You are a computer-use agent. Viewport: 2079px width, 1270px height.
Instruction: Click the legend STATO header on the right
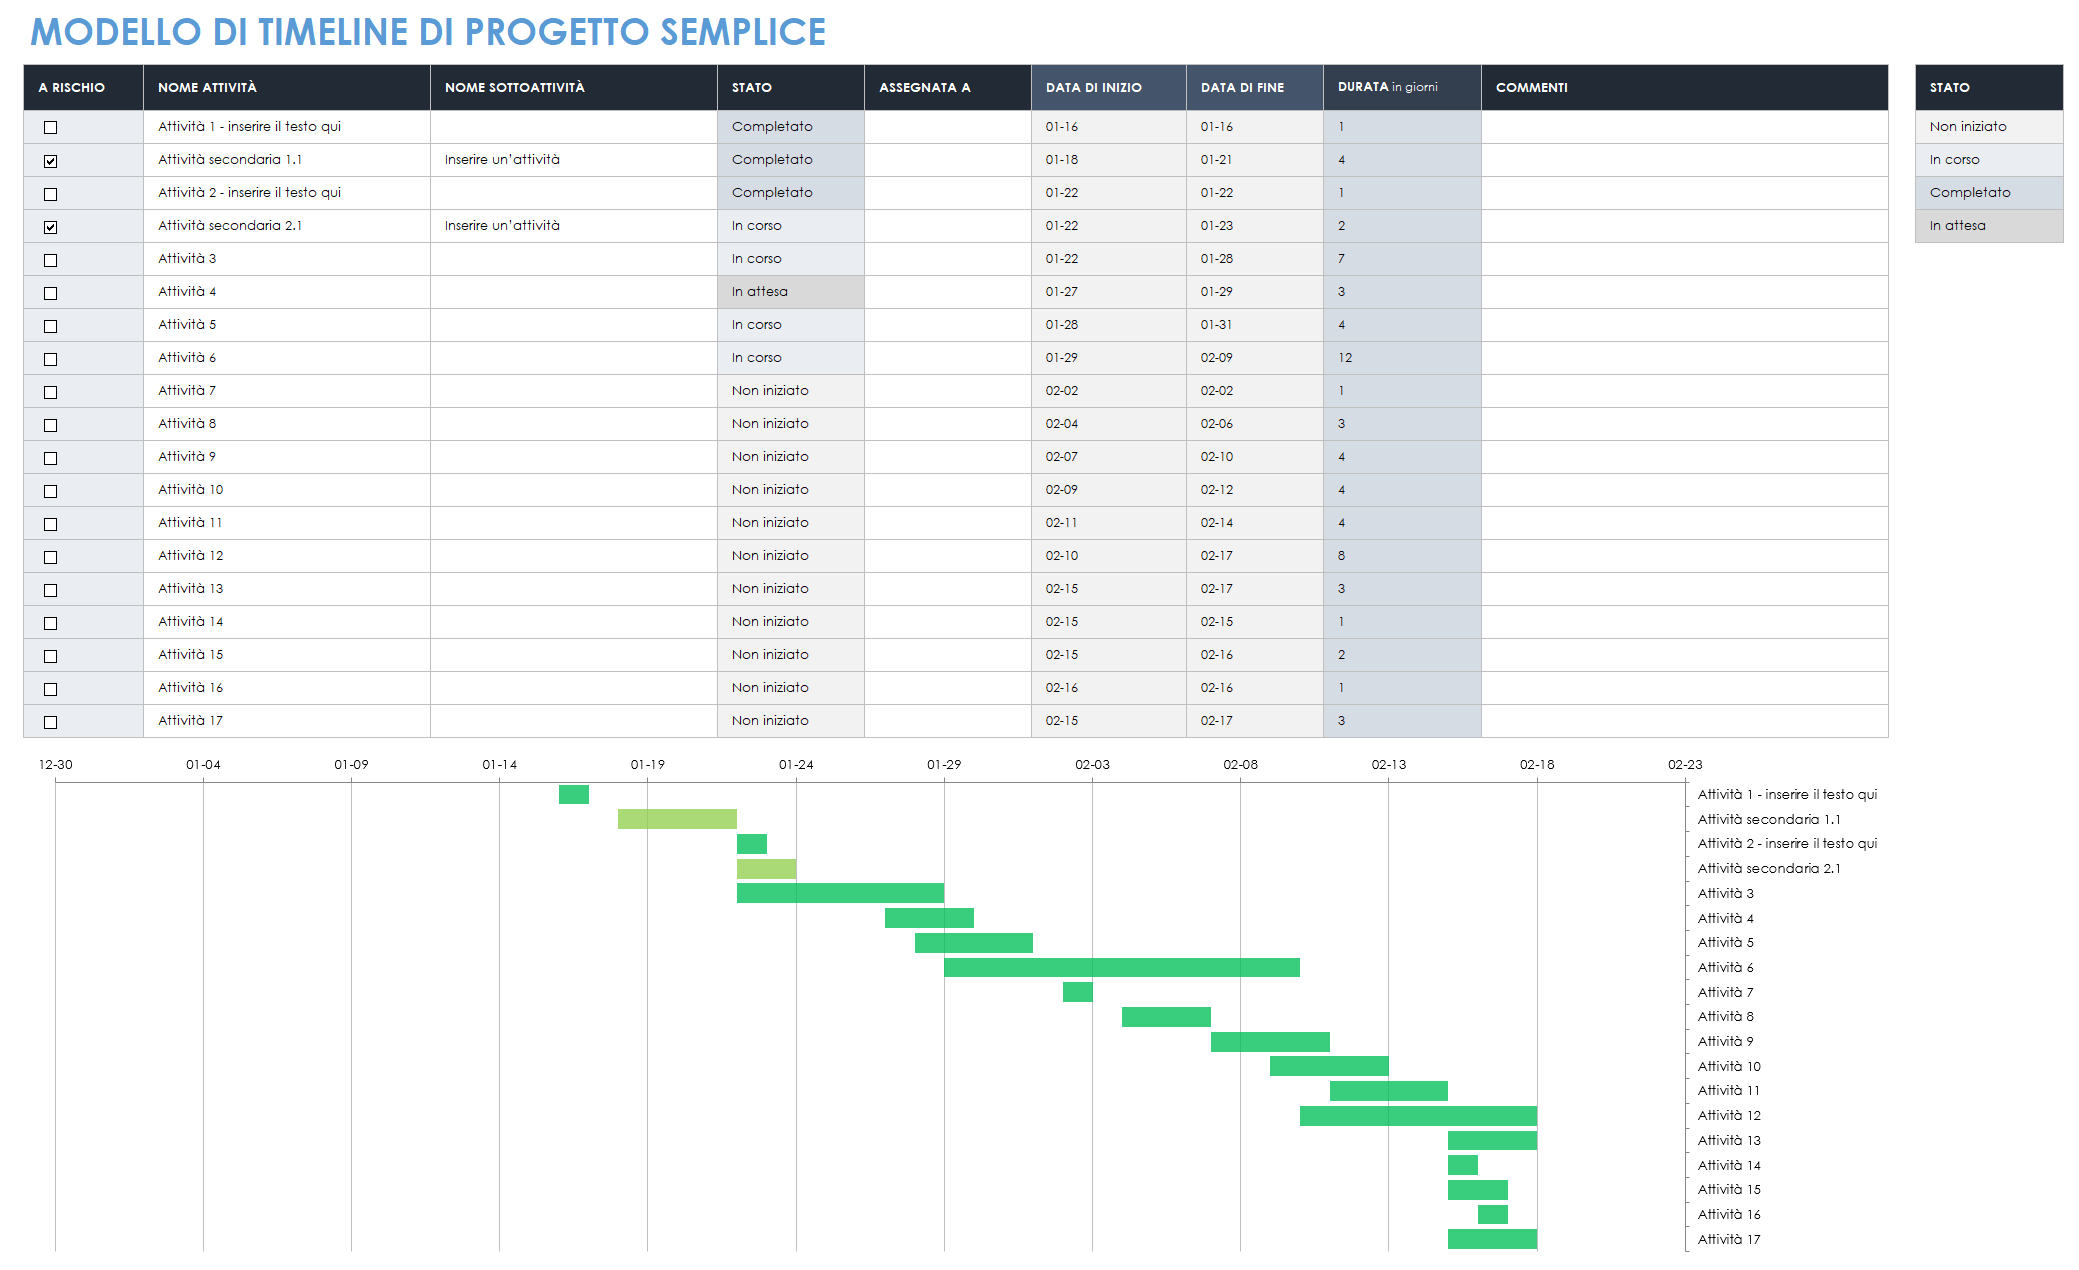point(1989,87)
